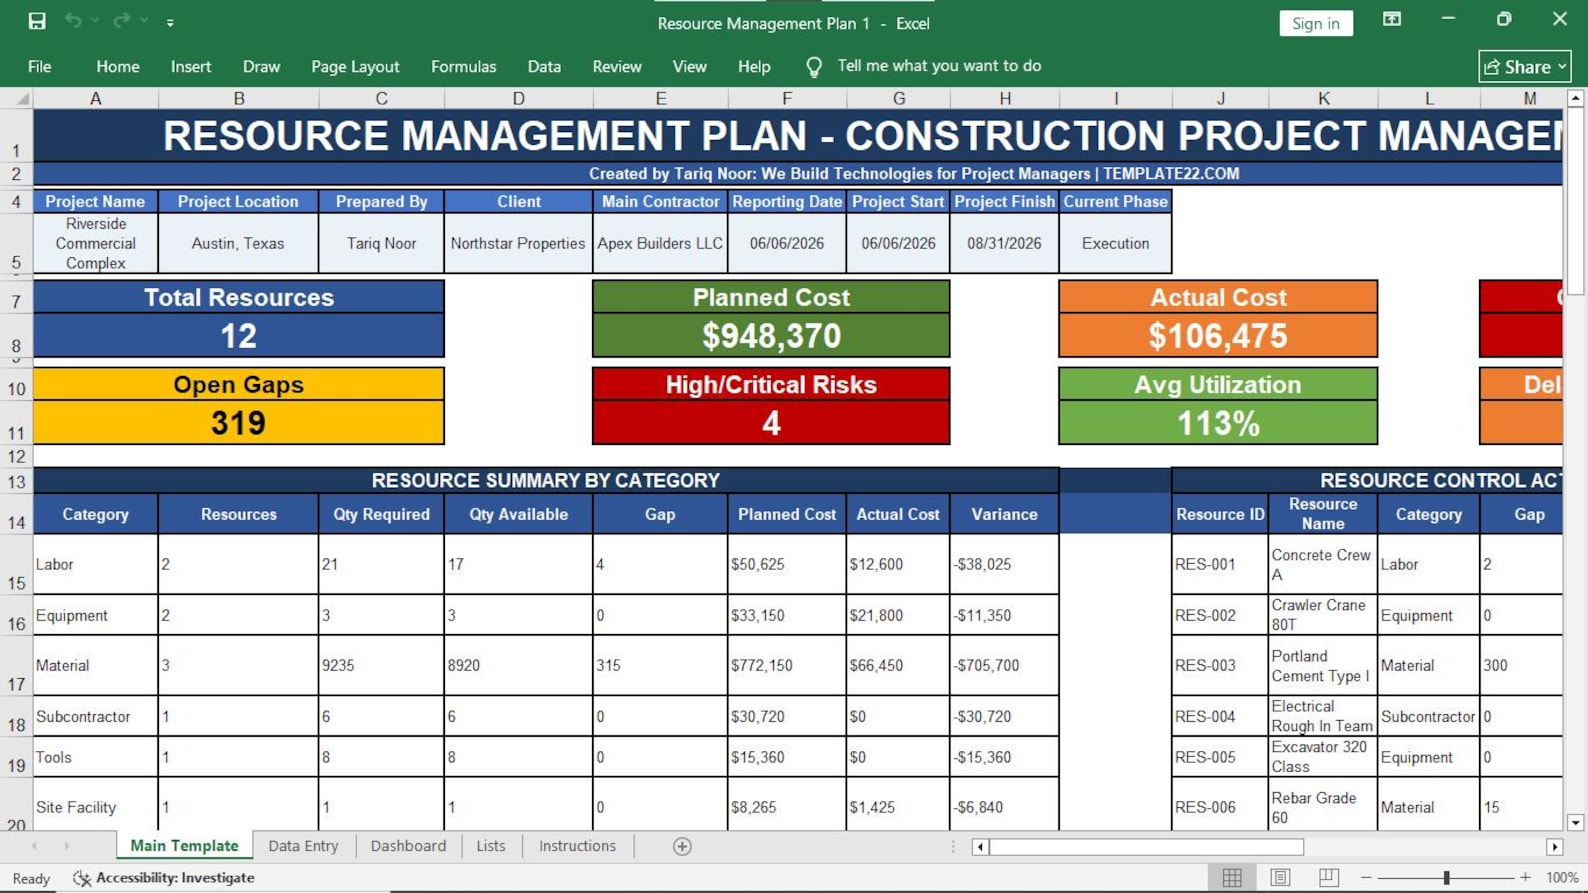Viewport: 1588px width, 893px height.
Task: Switch to the Home ribbon tab
Action: [118, 66]
